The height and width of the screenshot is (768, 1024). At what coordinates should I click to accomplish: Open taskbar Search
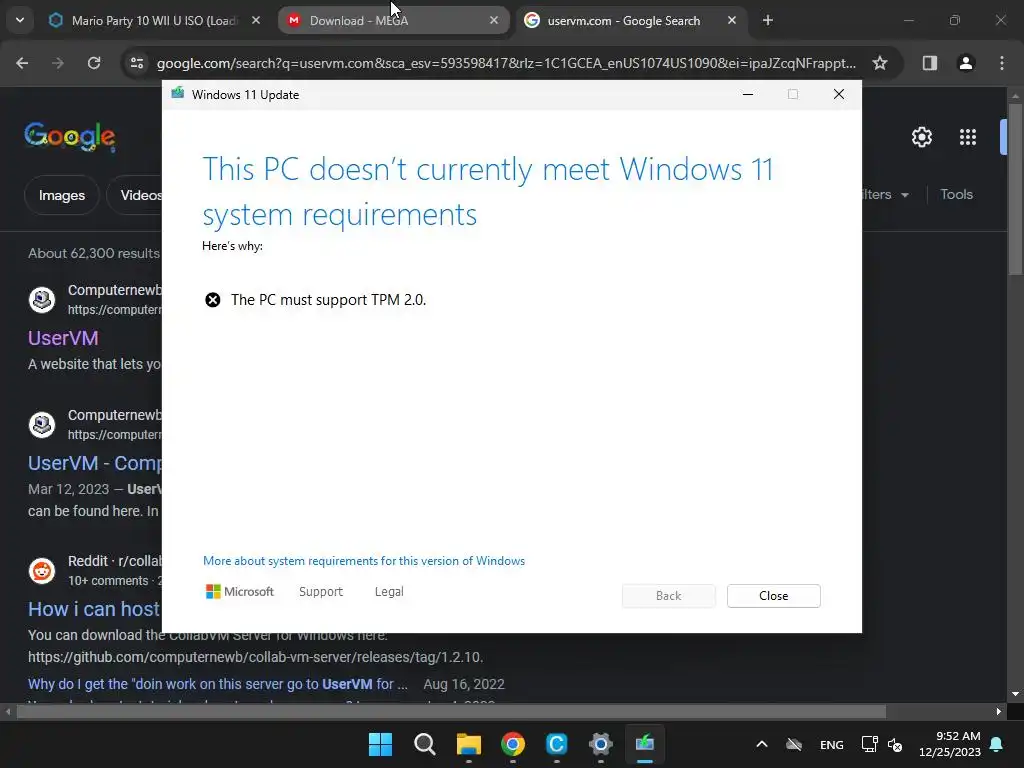(x=424, y=744)
